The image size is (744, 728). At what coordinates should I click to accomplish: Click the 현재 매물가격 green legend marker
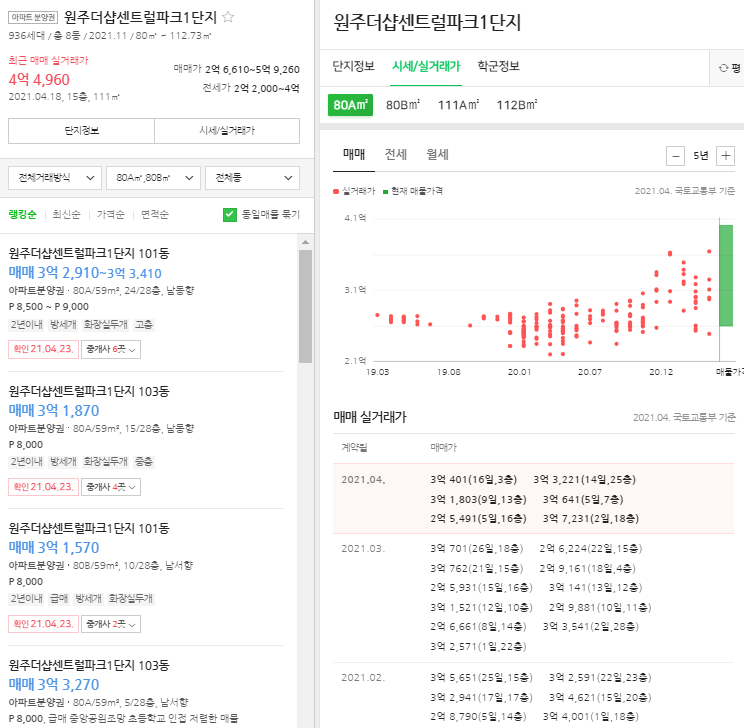click(x=386, y=191)
